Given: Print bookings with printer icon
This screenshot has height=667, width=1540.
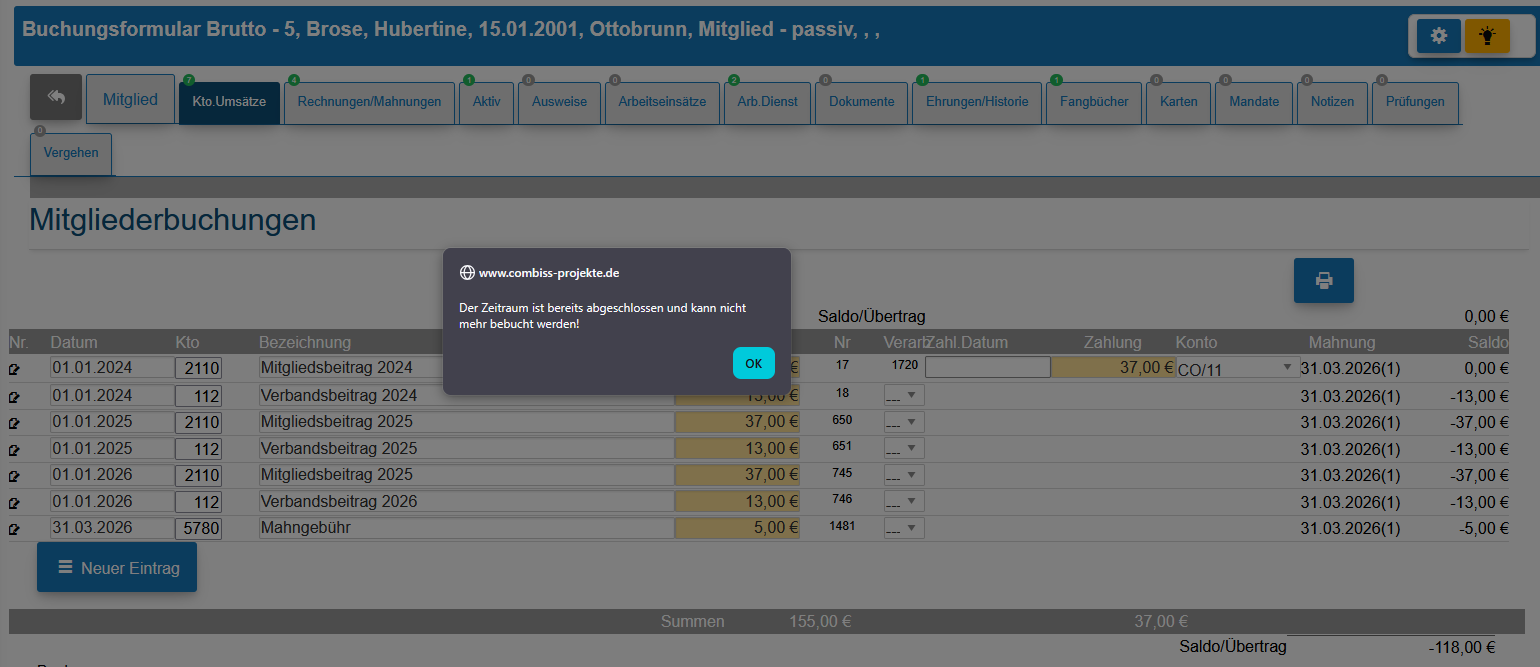Looking at the screenshot, I should 1324,280.
